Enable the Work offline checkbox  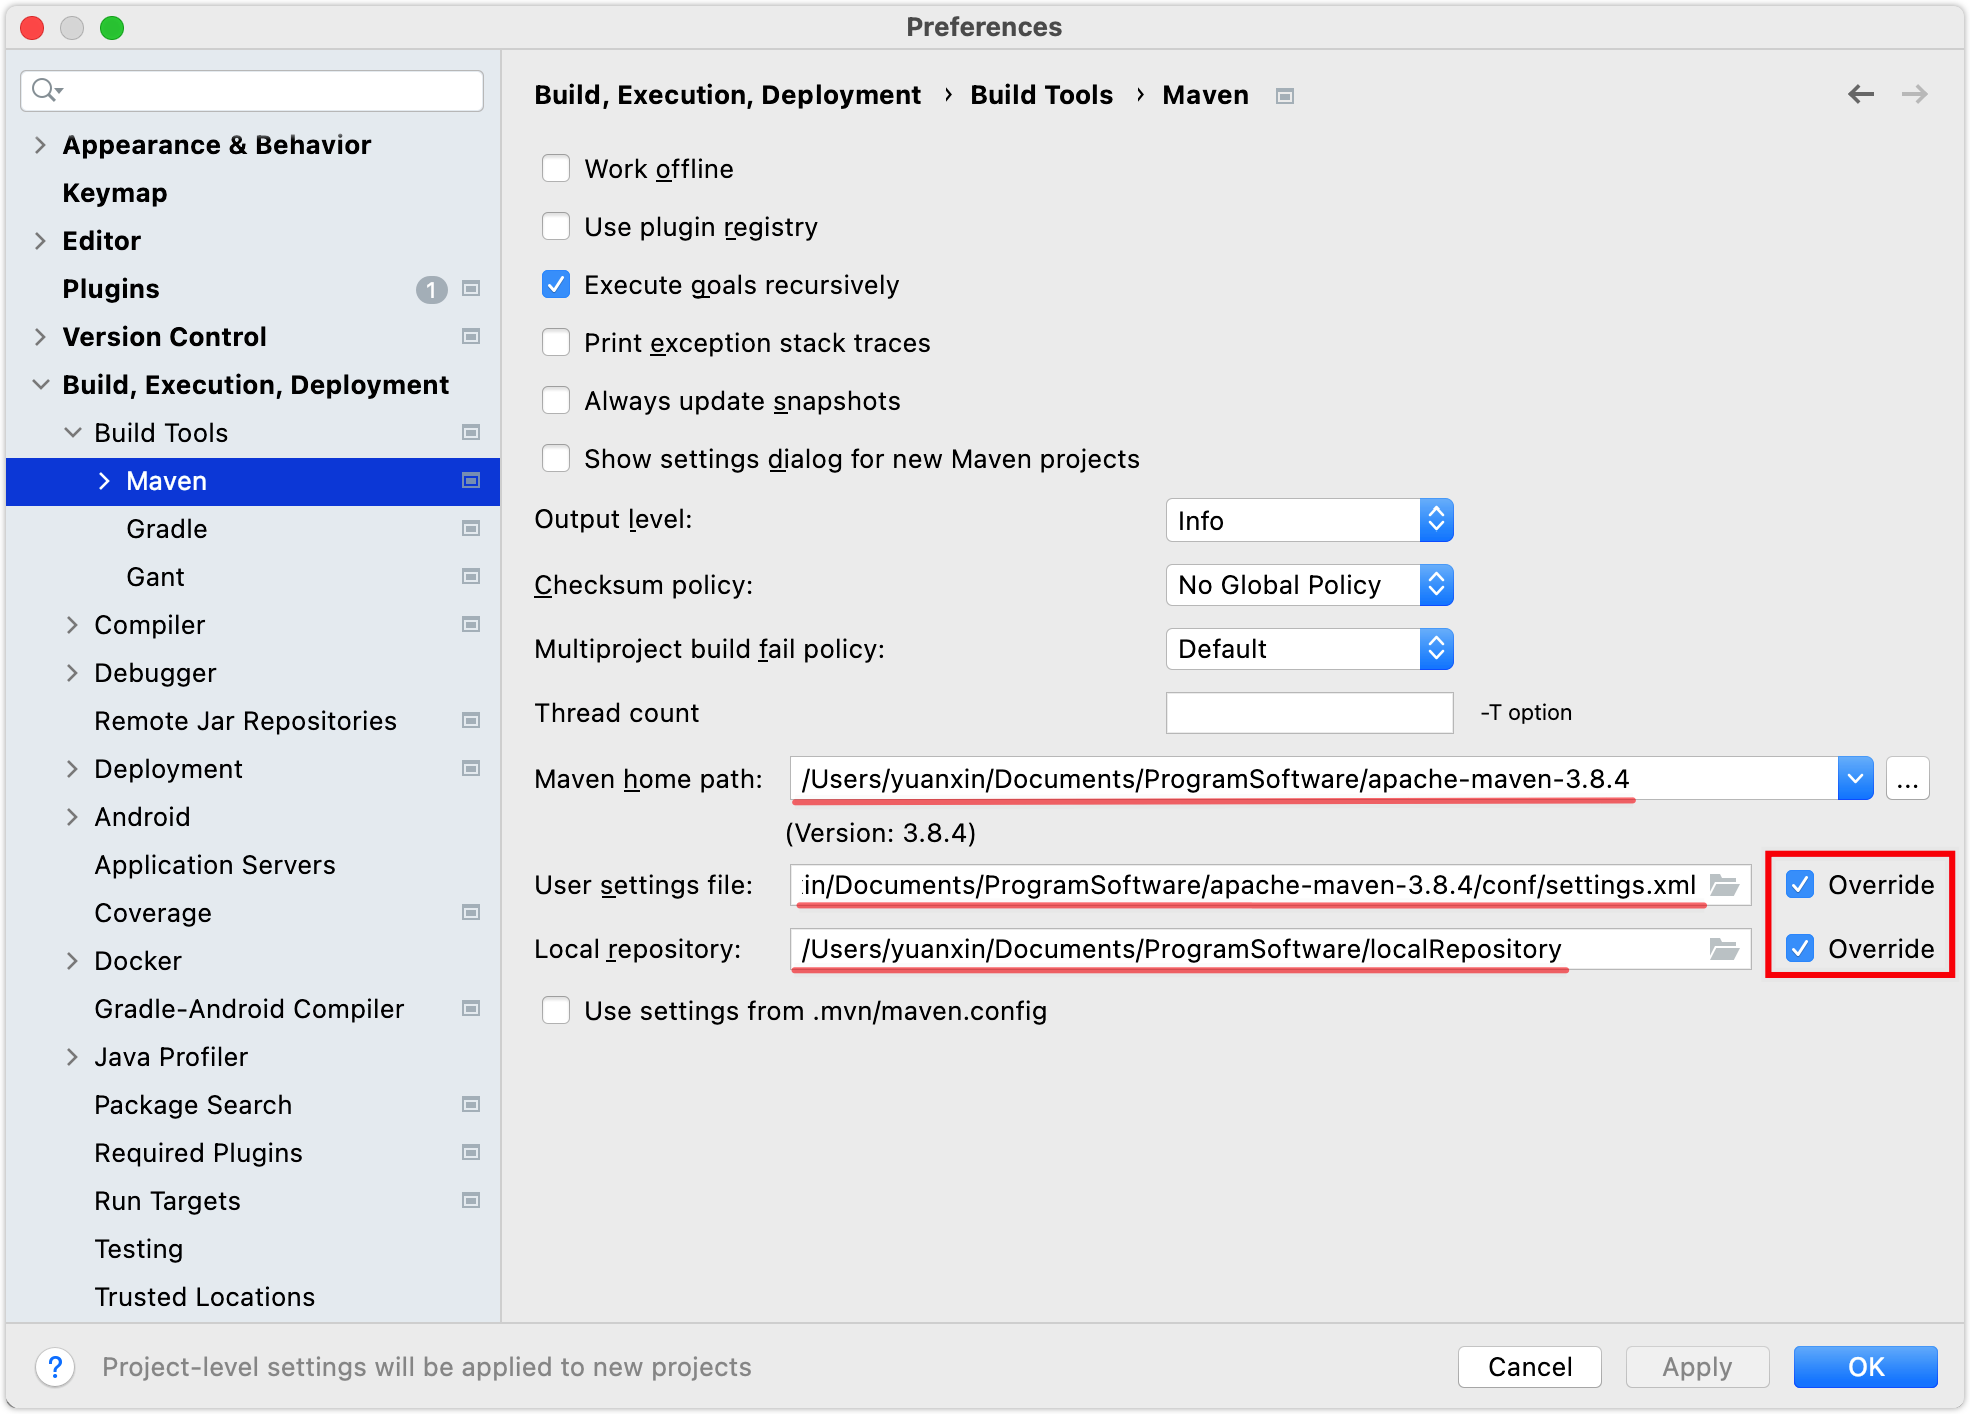[556, 168]
